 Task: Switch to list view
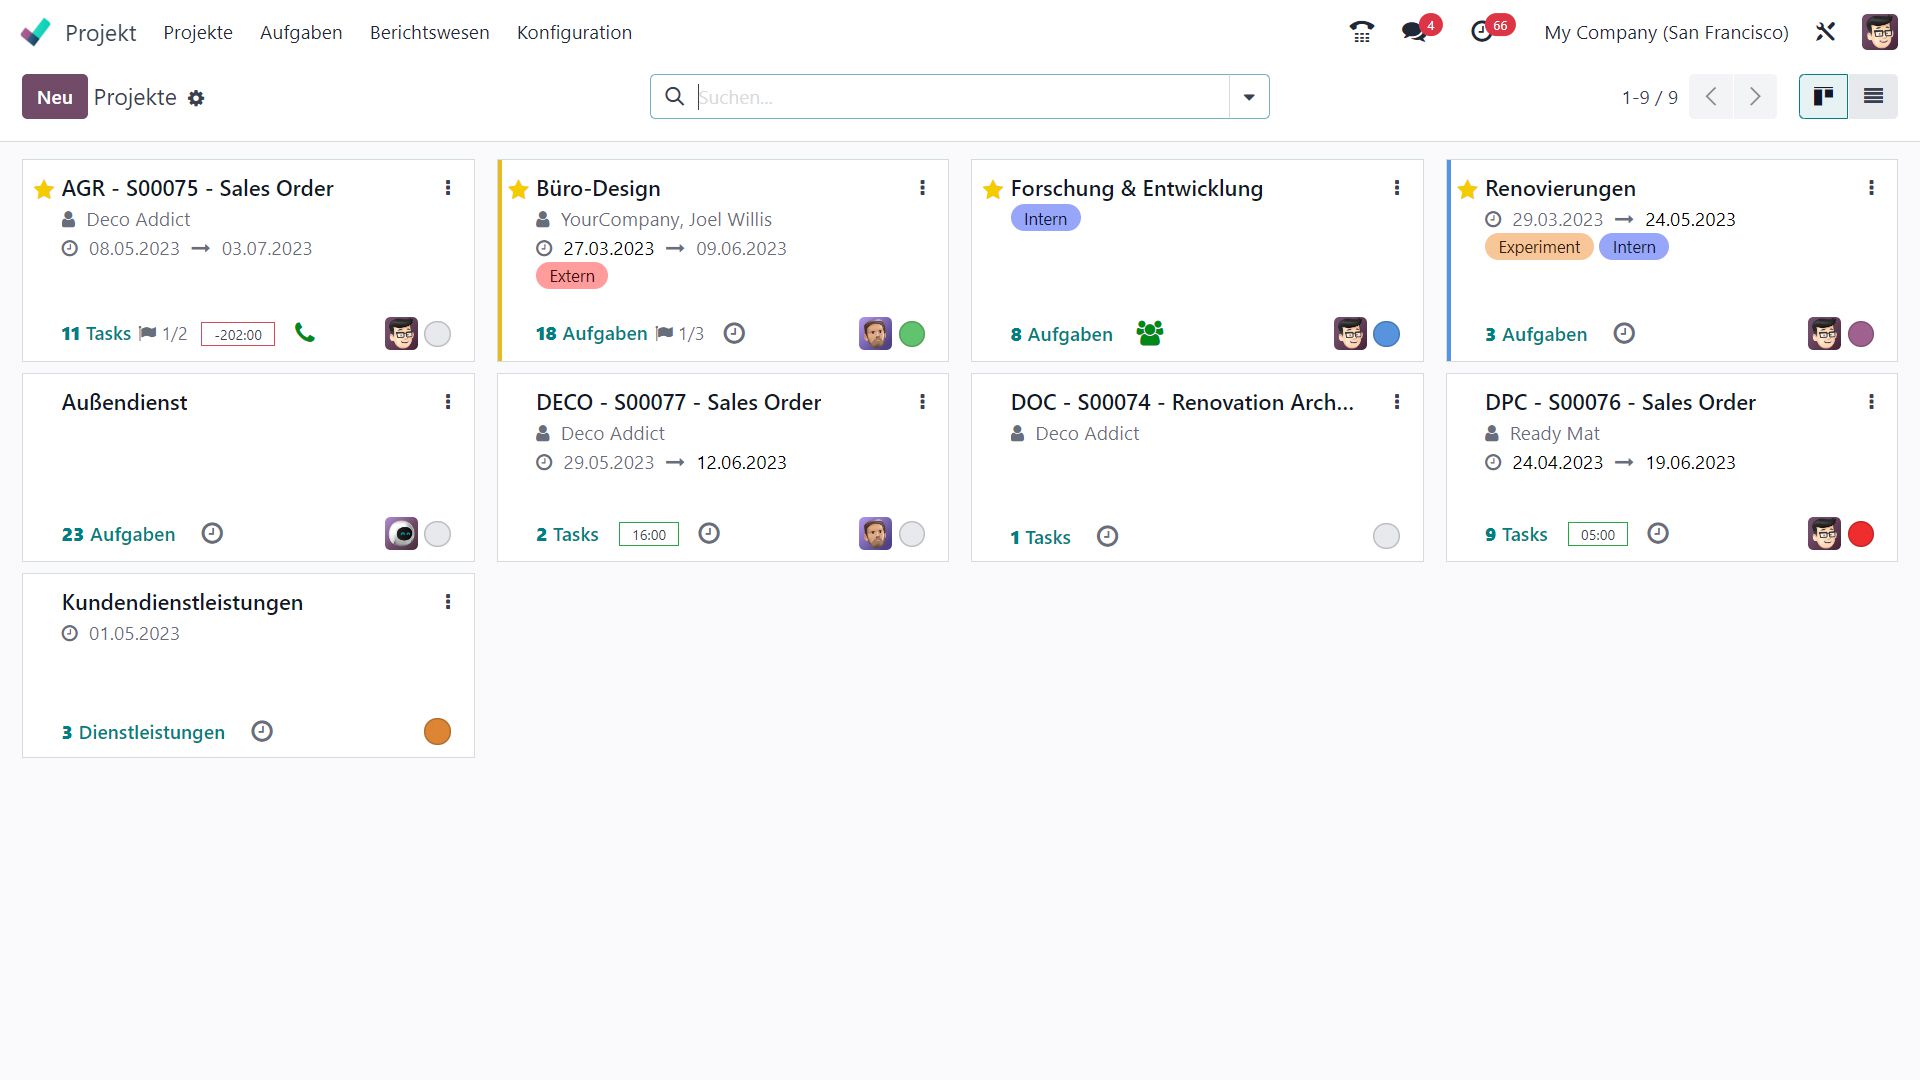coord(1872,97)
